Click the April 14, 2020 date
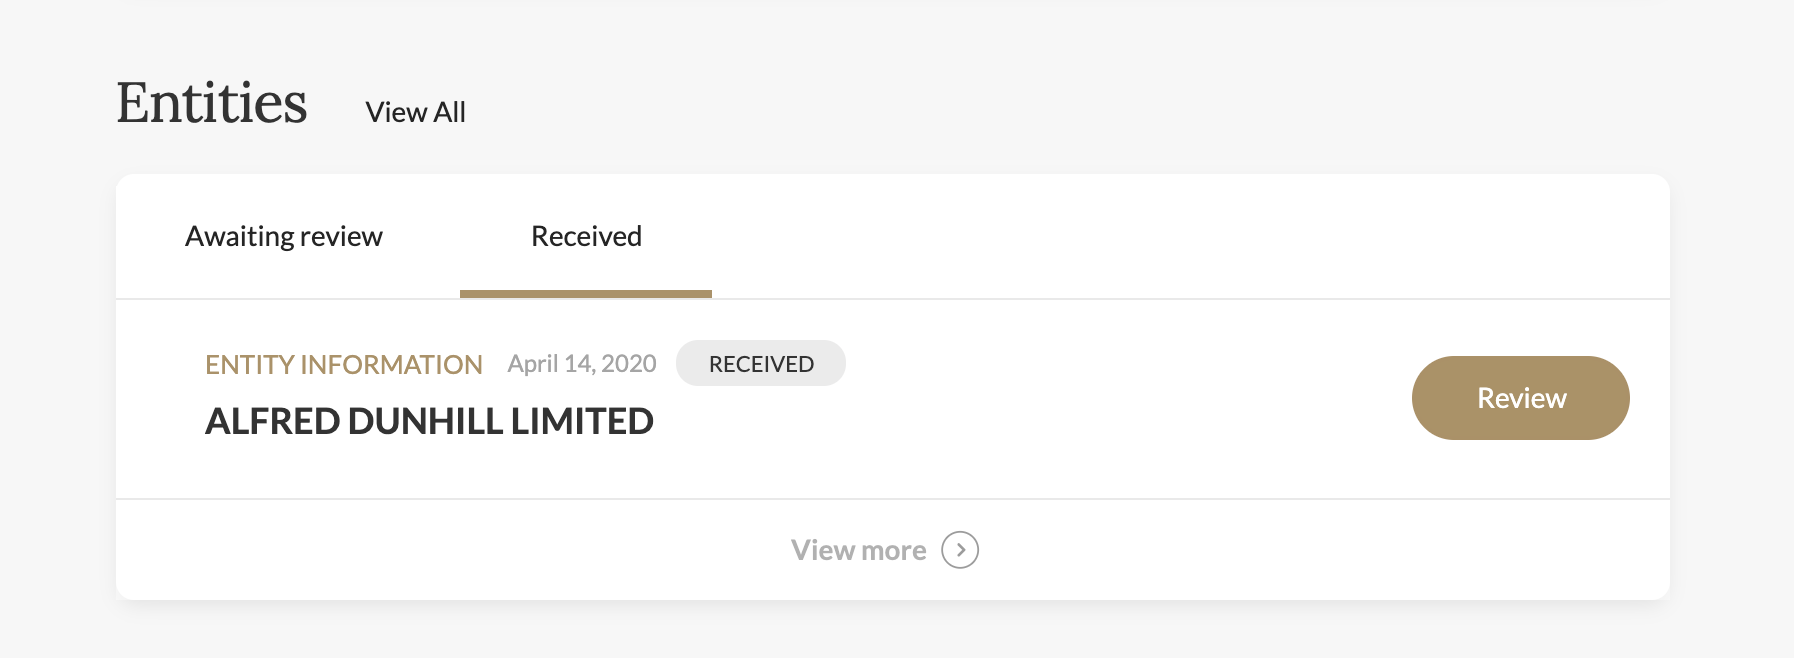Screen dimensions: 1794x658 [582, 364]
